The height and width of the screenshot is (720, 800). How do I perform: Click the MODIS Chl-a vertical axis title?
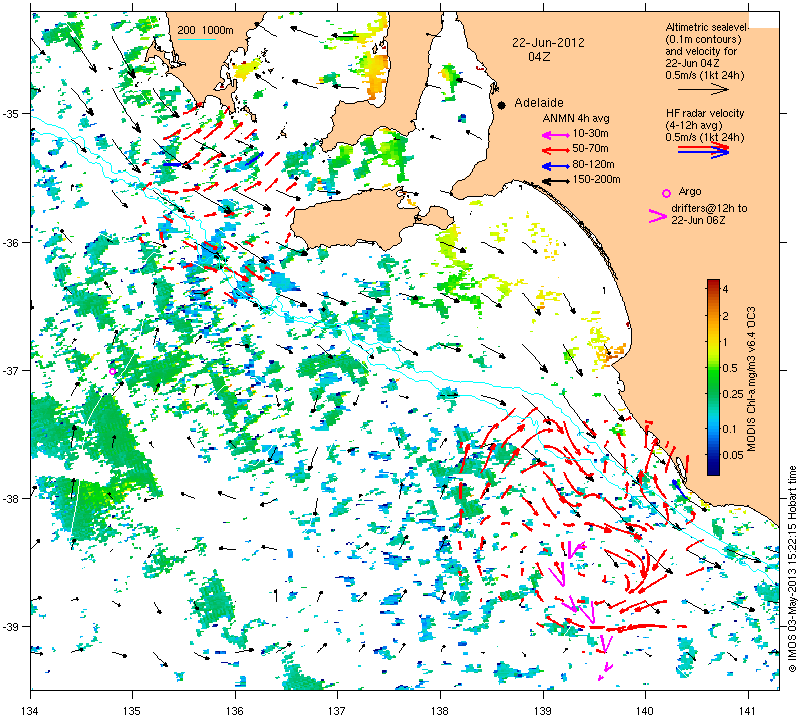coord(751,379)
